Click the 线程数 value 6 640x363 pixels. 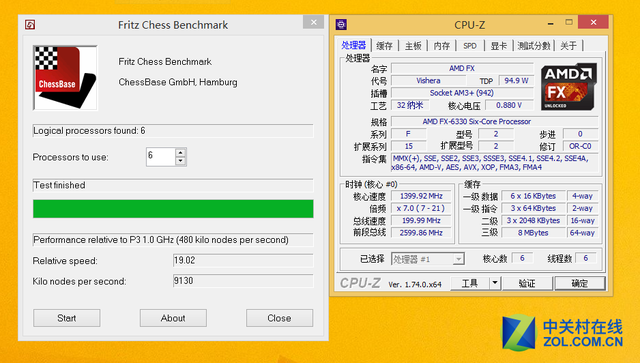pos(586,258)
